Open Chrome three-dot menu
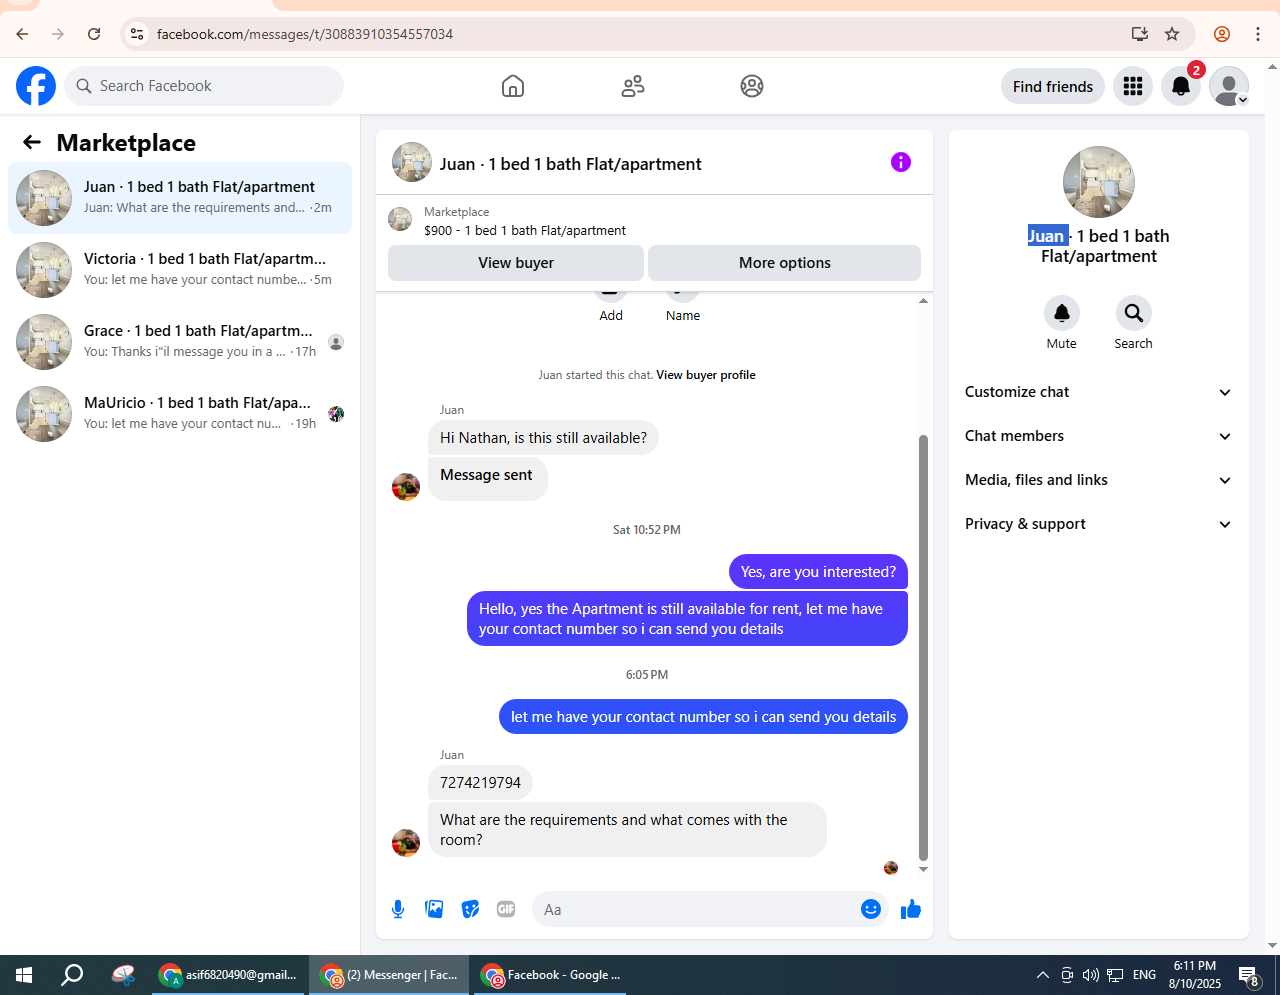Viewport: 1280px width, 995px height. tap(1258, 34)
